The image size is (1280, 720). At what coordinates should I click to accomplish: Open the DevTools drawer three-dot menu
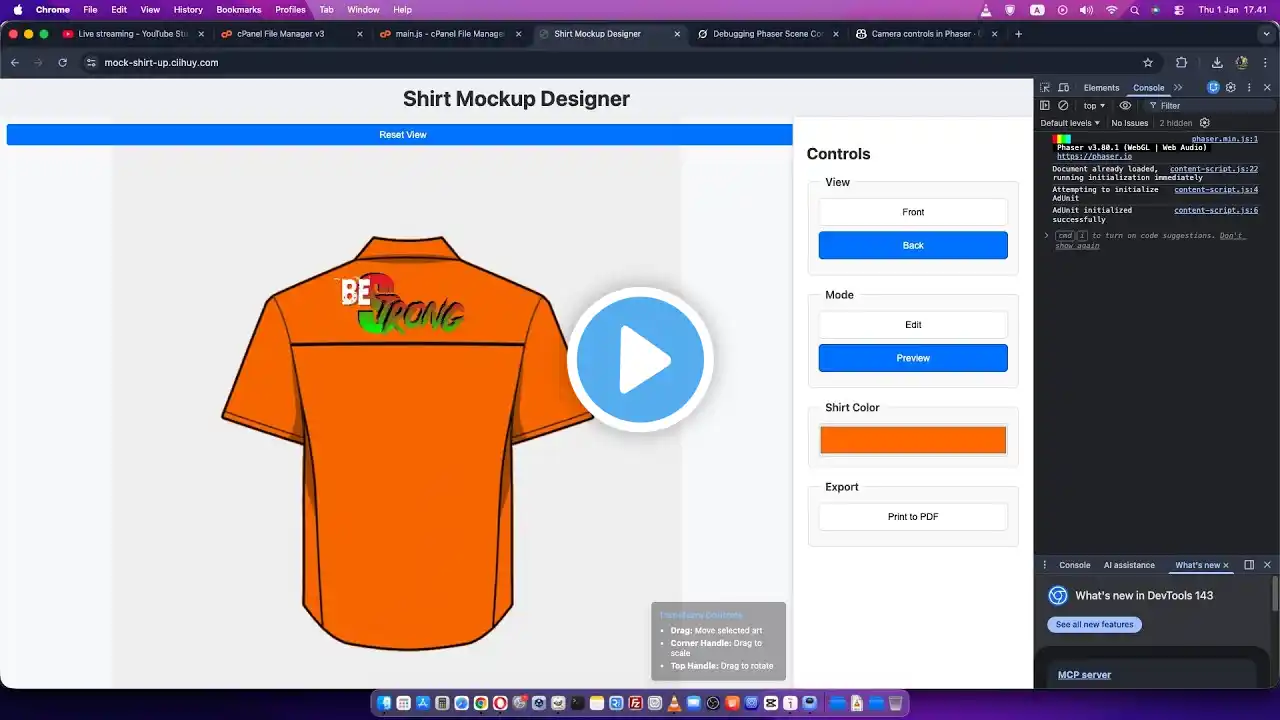(x=1045, y=565)
